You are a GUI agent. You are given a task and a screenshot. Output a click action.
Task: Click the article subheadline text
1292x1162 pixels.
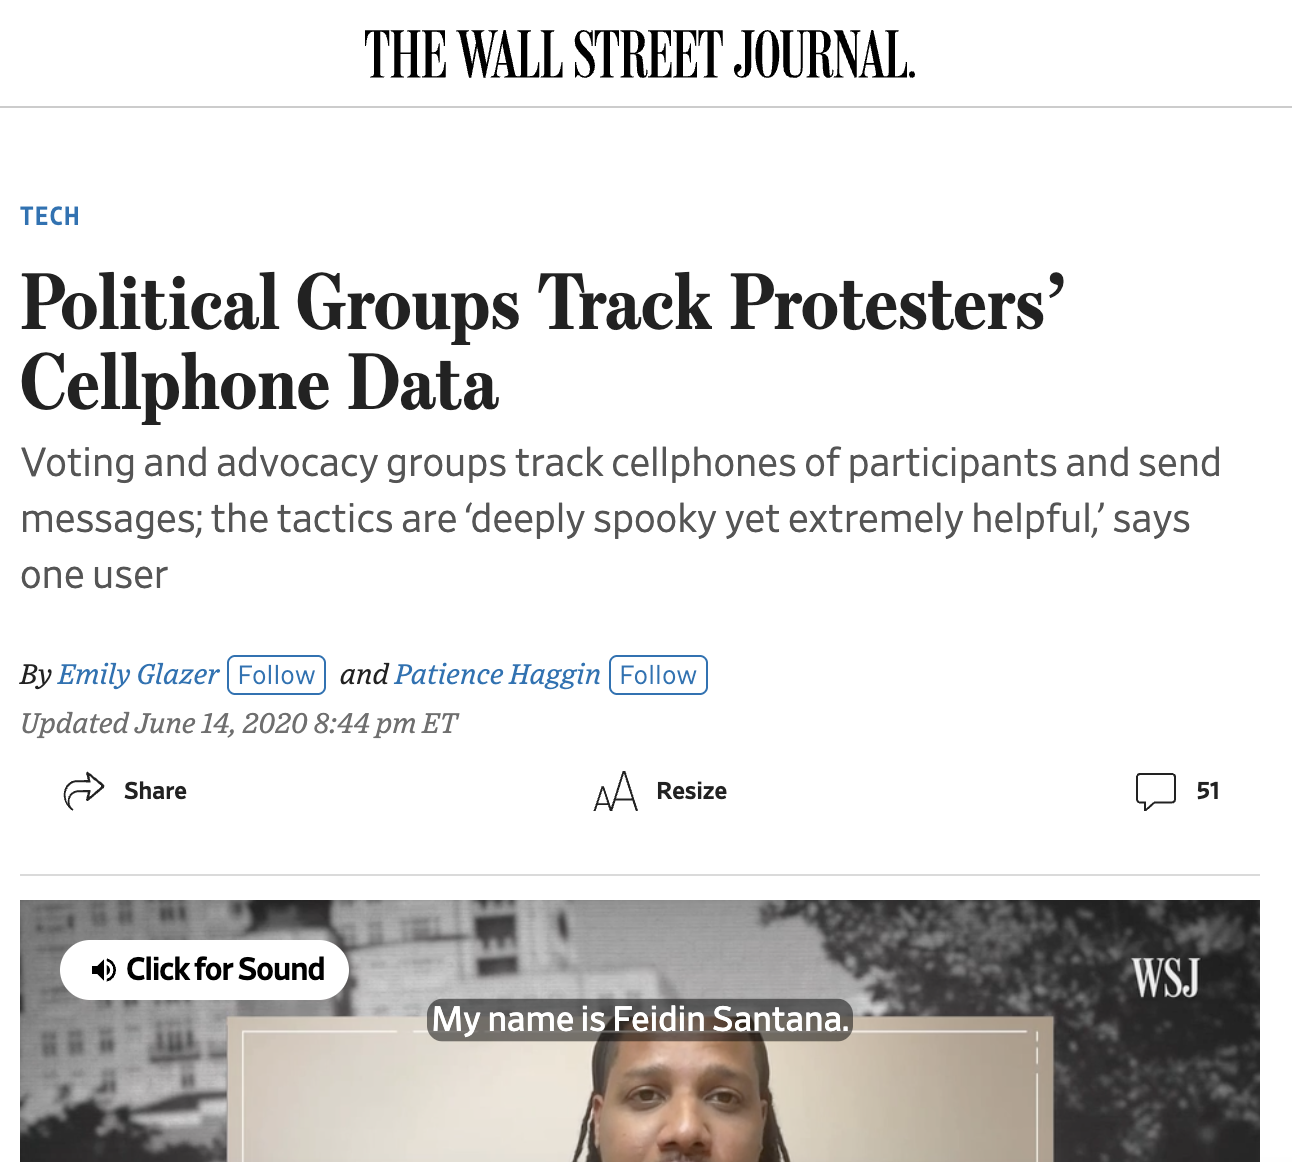(x=620, y=519)
